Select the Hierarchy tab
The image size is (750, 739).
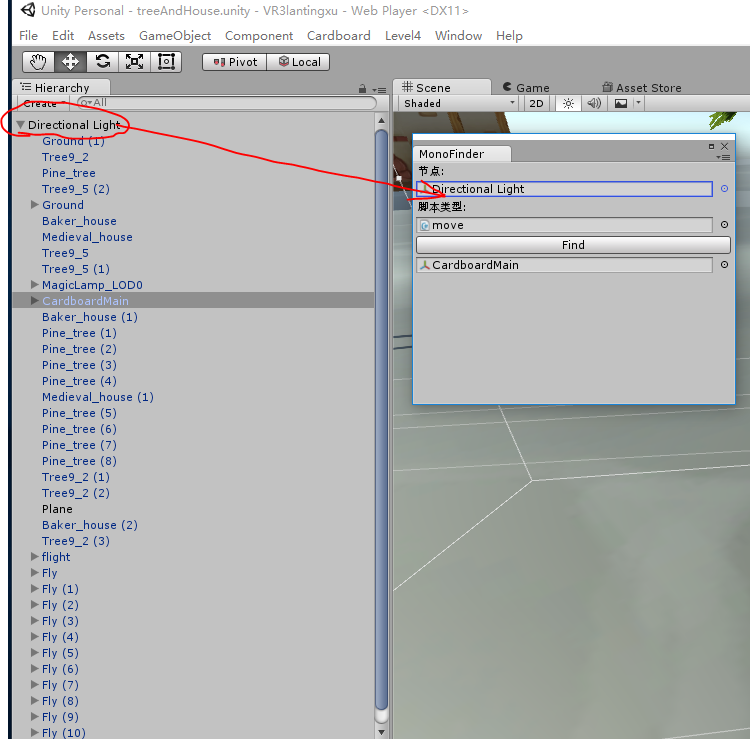point(62,88)
